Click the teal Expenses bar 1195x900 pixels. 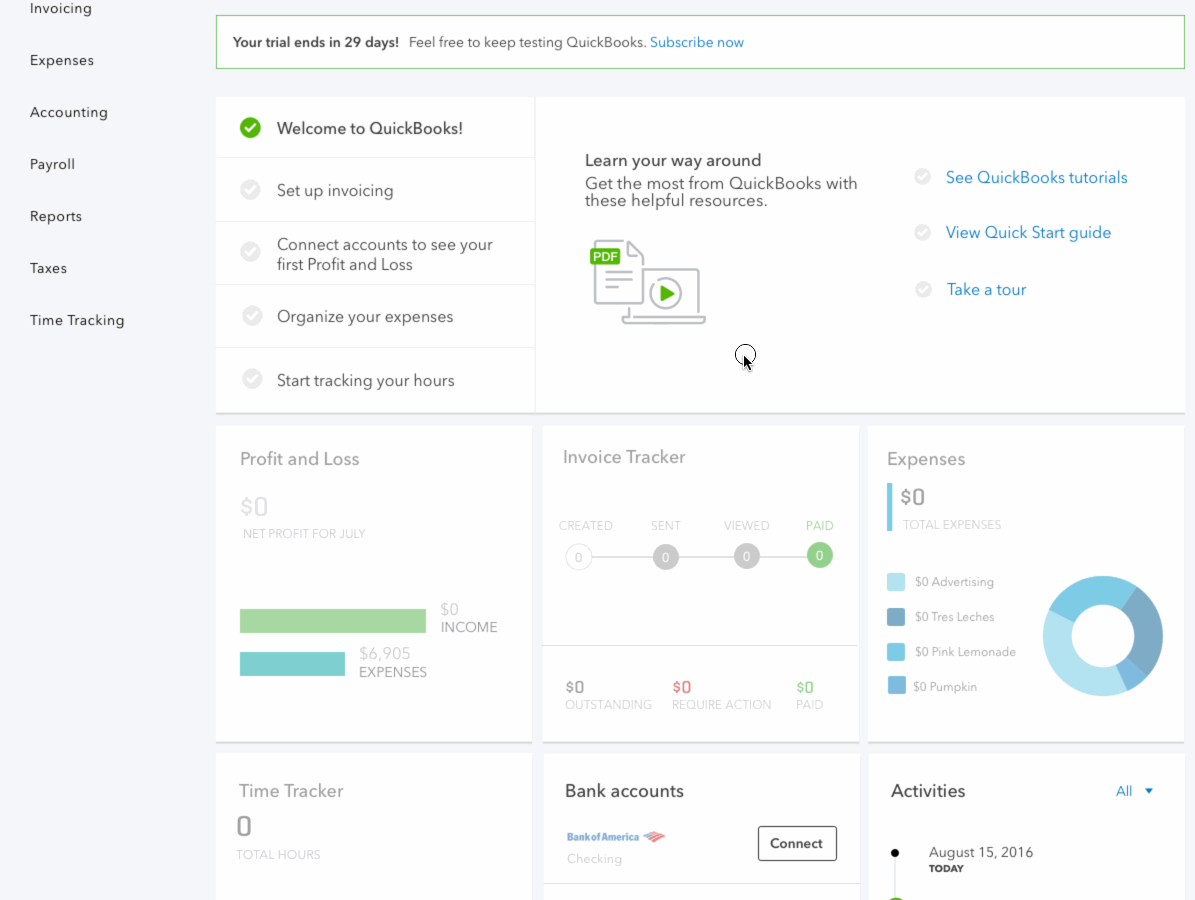tap(293, 664)
